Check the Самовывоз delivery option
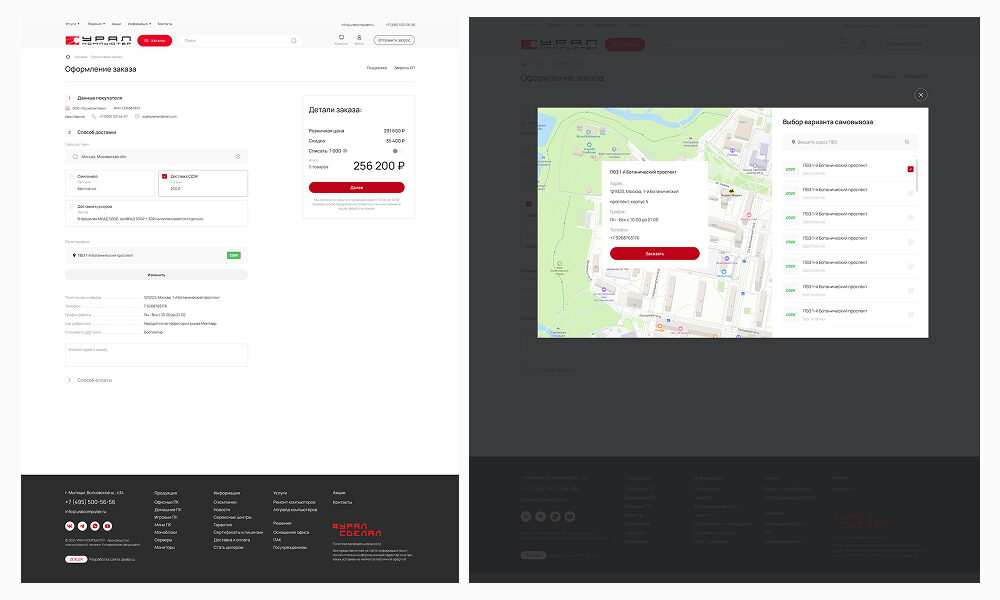The image size is (1000, 600). coord(71,176)
